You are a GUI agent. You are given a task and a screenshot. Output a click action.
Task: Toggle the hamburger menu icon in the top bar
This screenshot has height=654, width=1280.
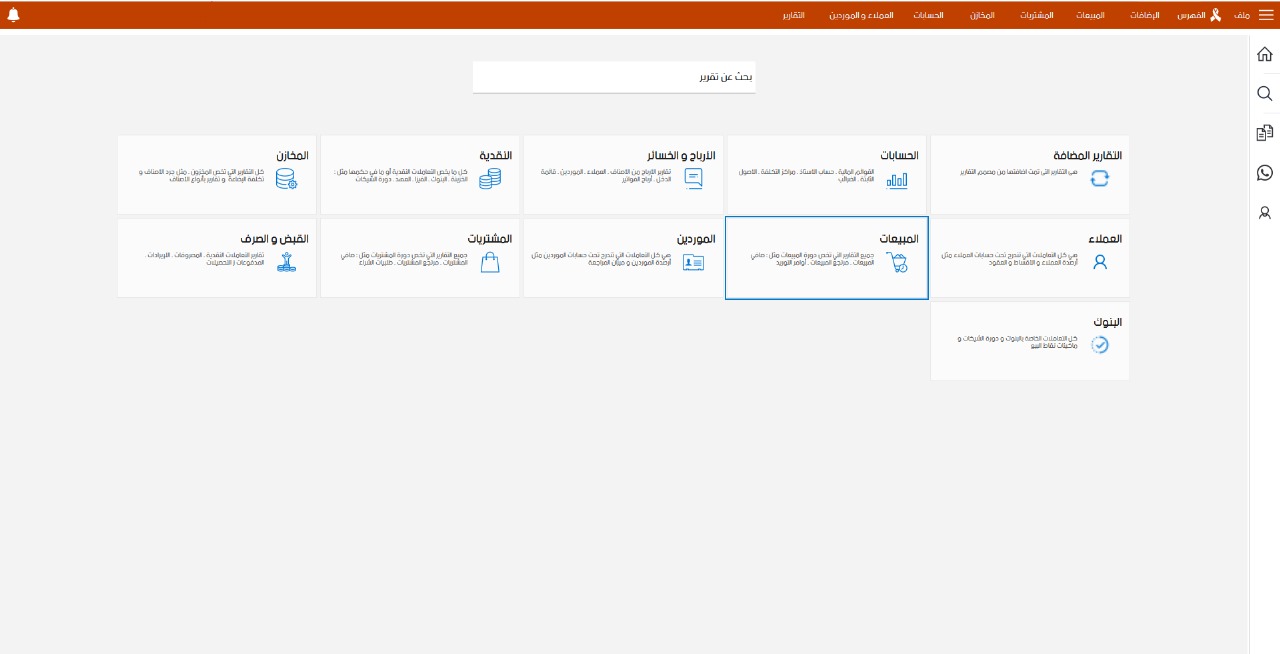point(1266,15)
